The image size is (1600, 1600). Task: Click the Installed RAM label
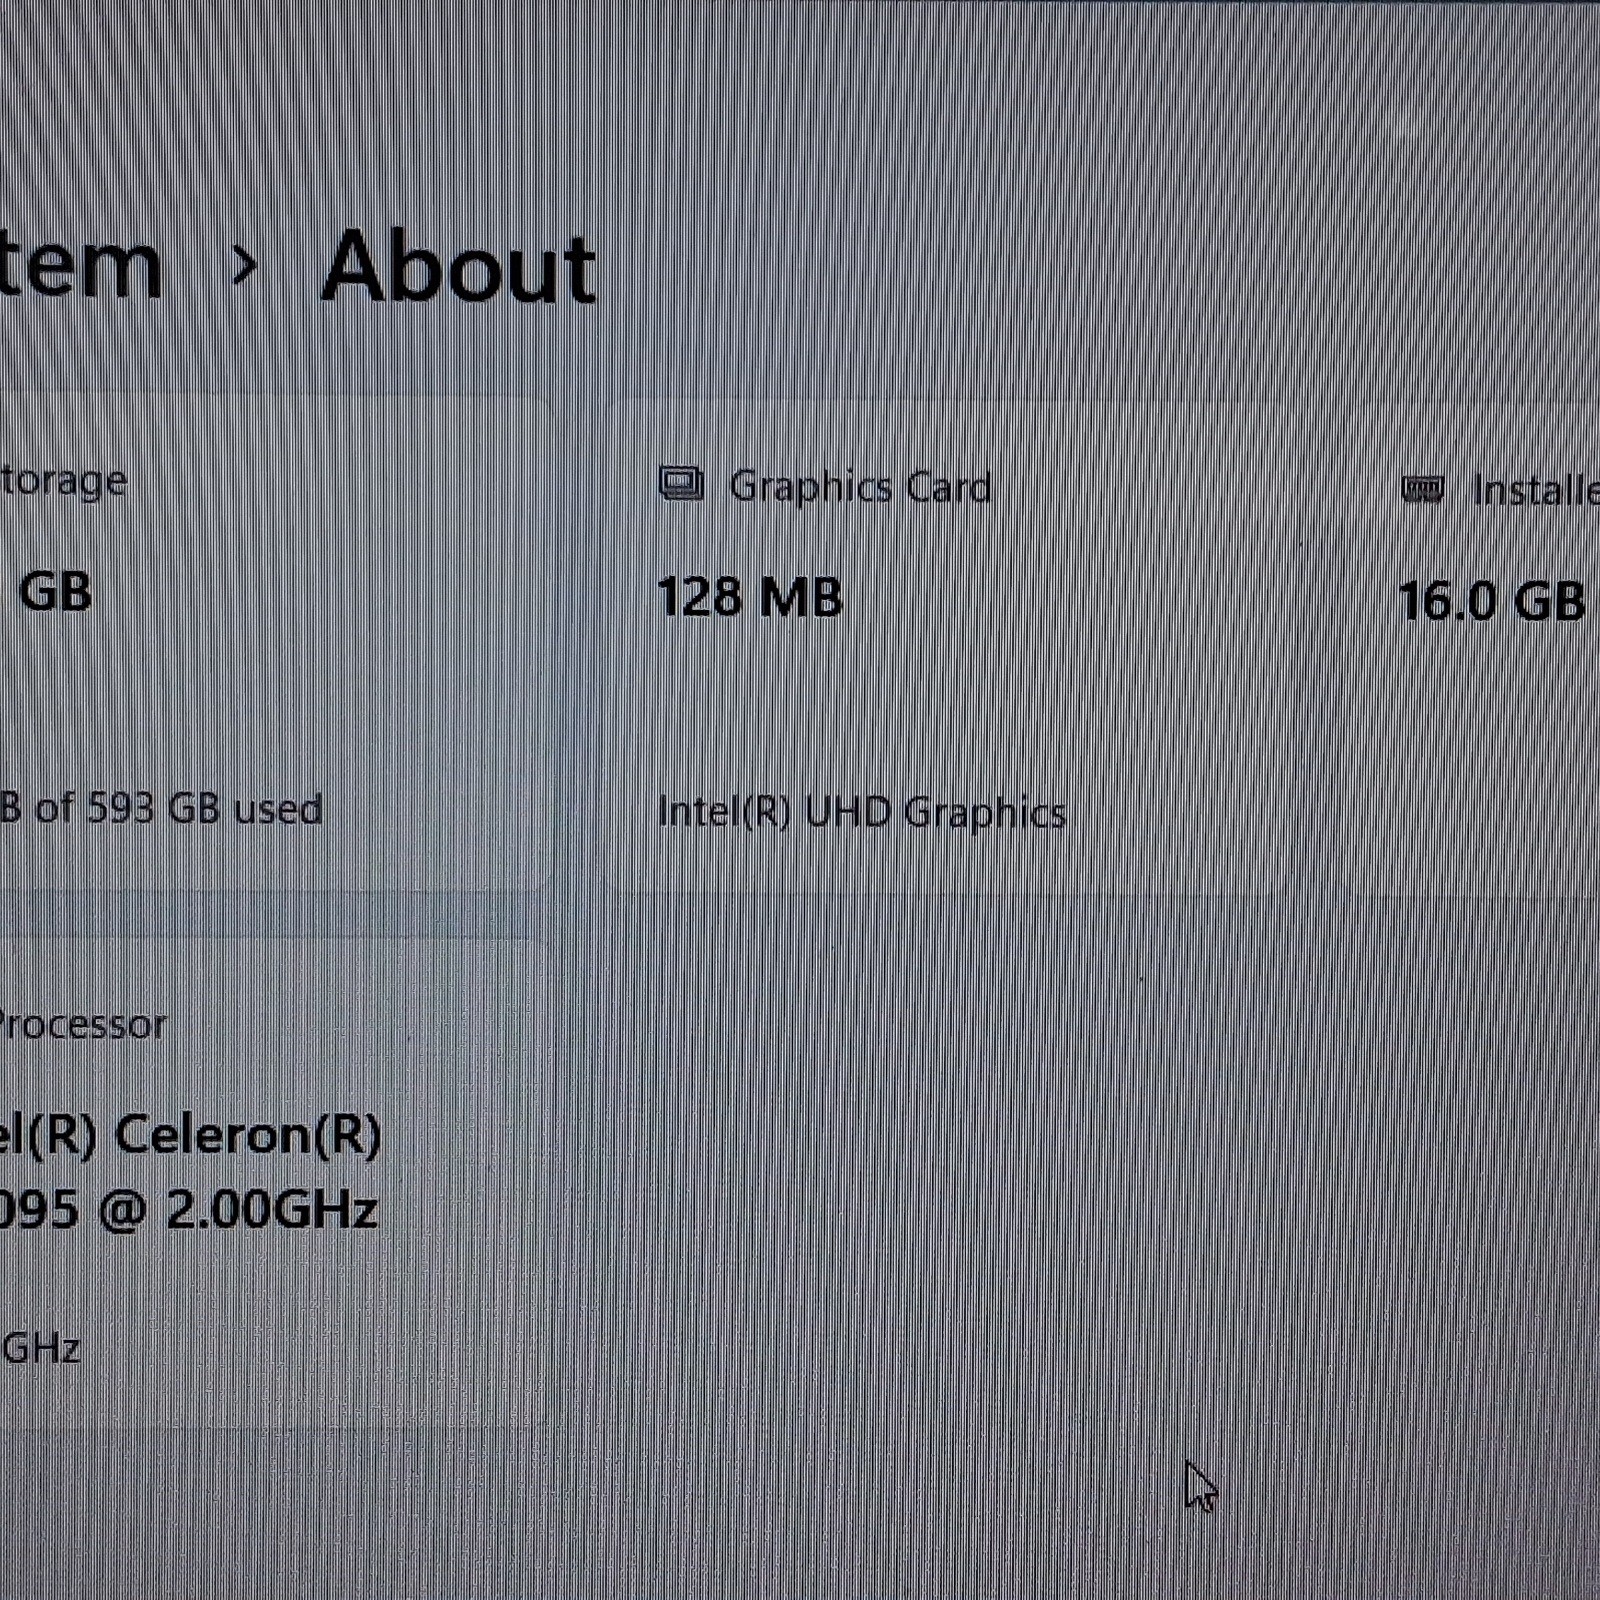1536,490
